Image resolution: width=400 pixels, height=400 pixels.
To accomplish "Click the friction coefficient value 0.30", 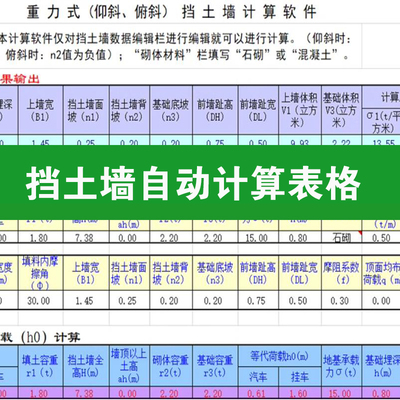I will (340, 301).
